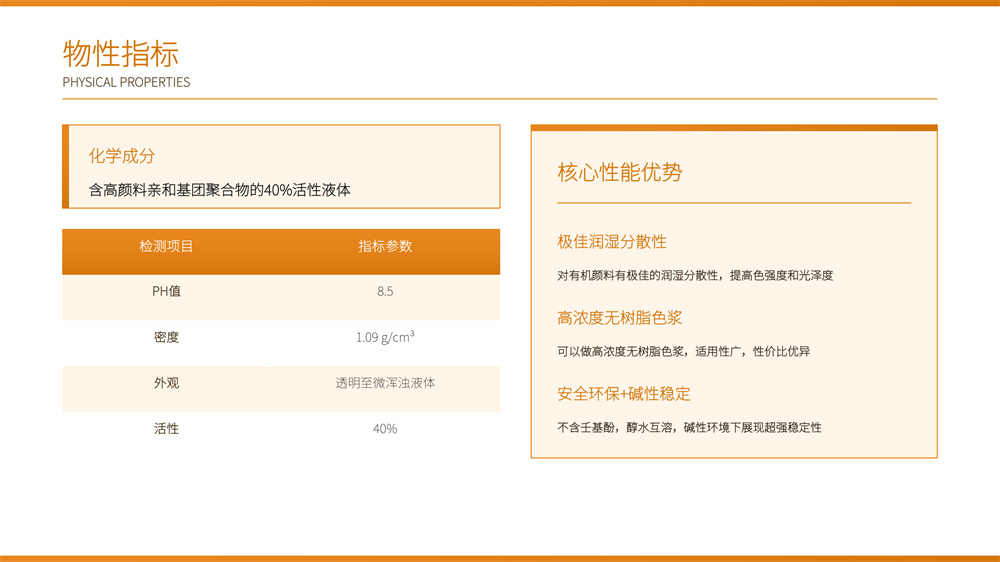
Task: Select the 密度 row label
Action: [x=166, y=337]
